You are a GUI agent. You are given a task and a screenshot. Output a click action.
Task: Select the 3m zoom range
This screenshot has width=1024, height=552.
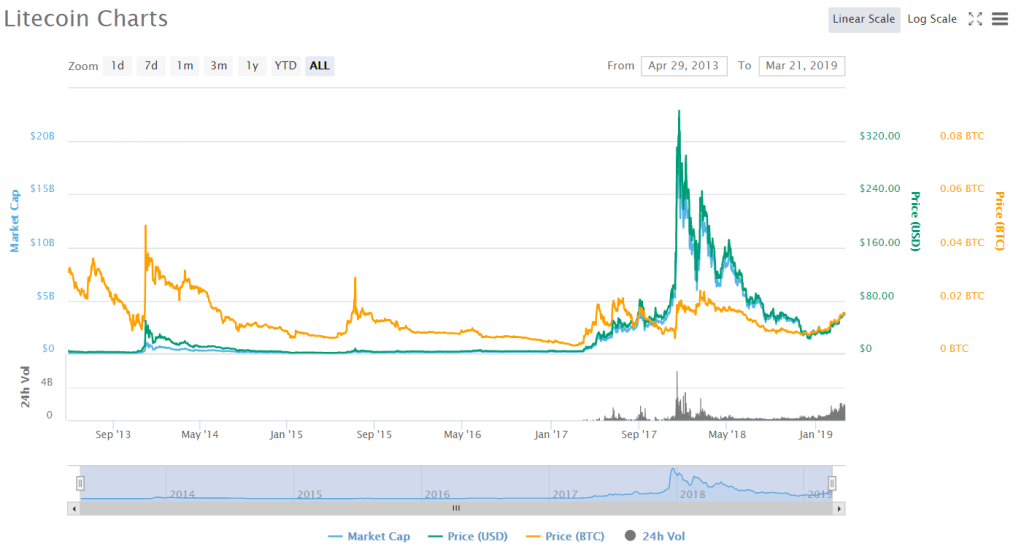218,66
